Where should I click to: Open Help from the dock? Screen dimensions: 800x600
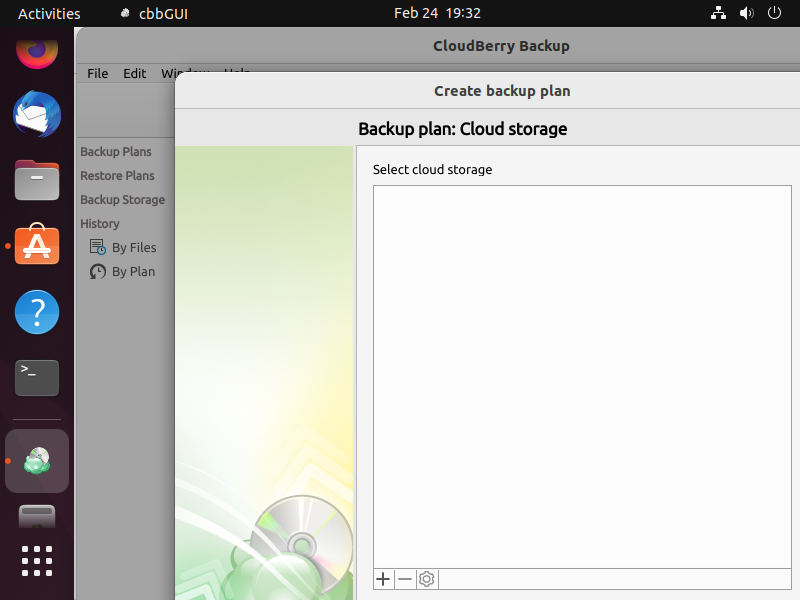point(37,312)
